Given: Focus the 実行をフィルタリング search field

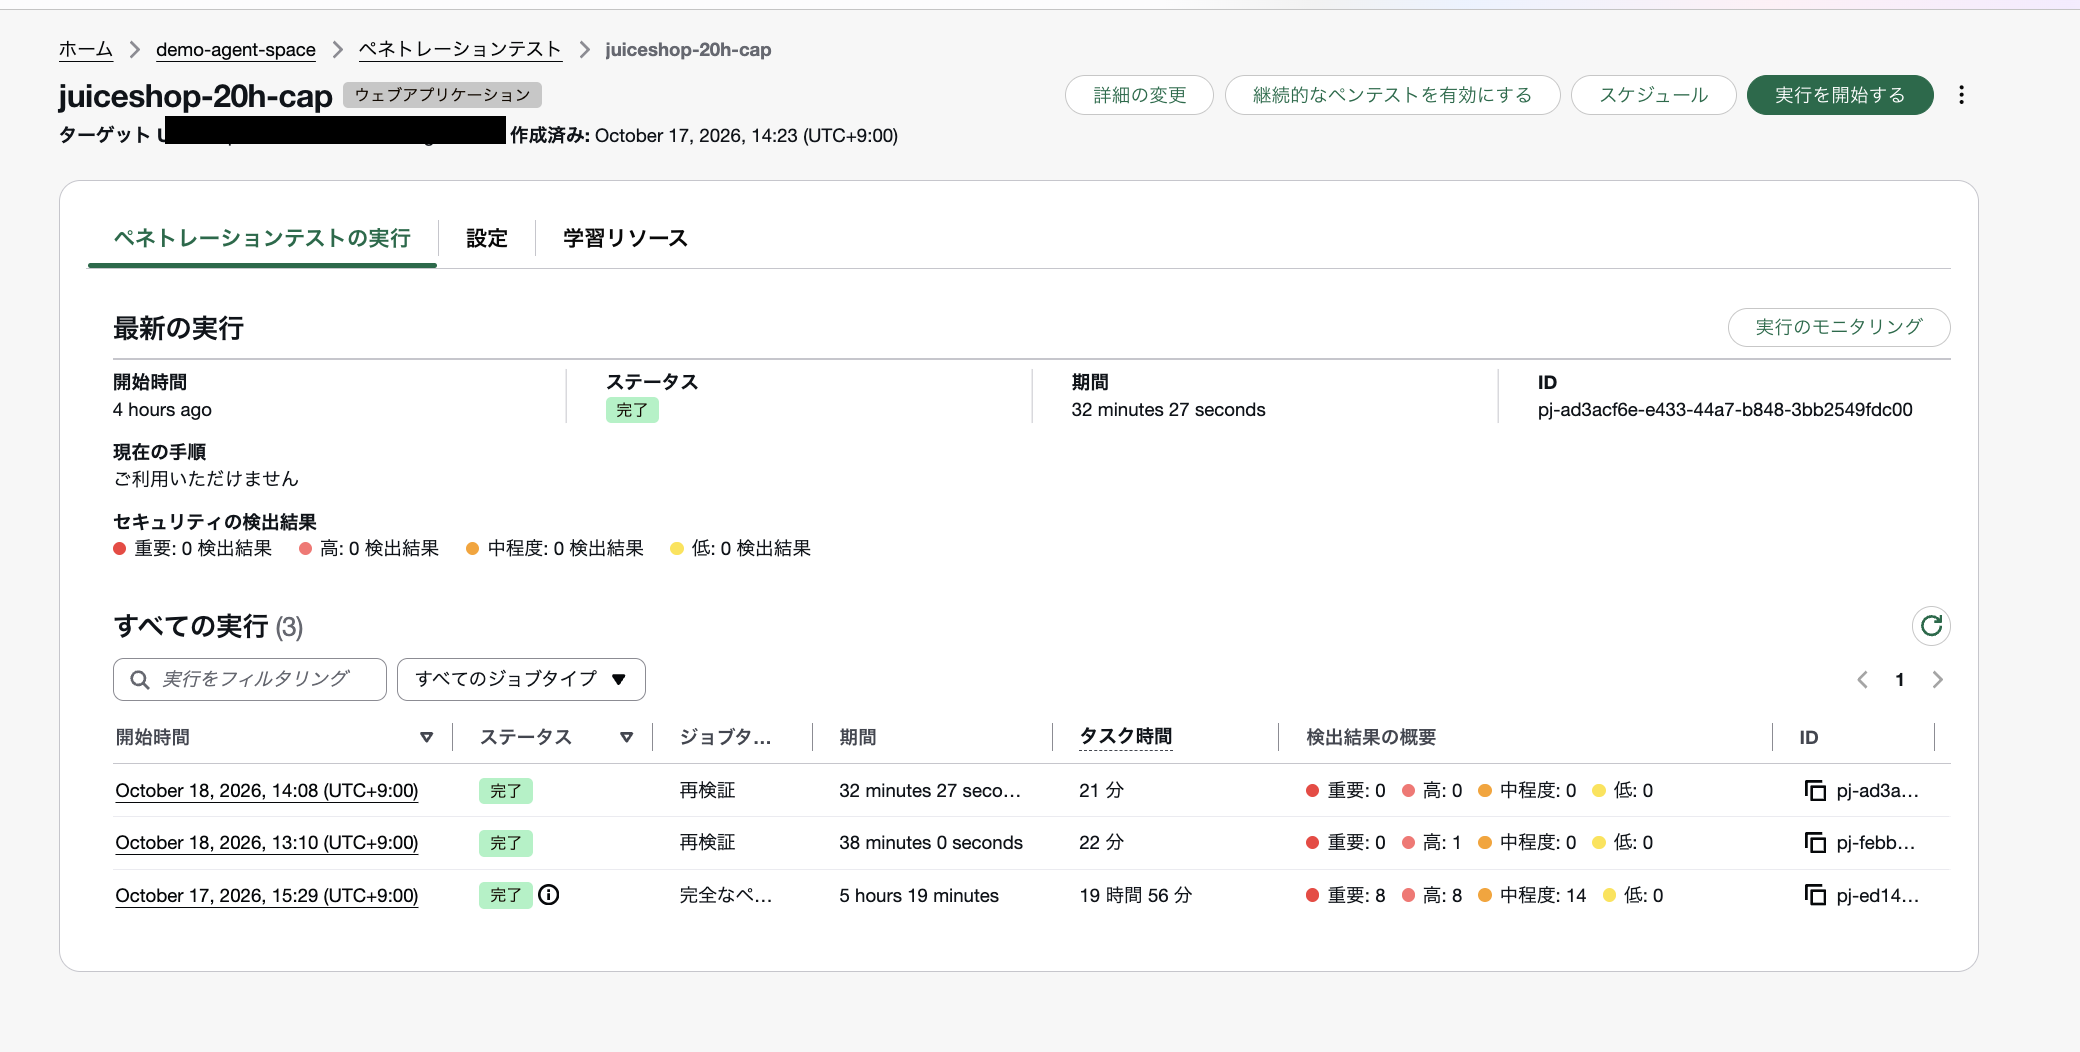Looking at the screenshot, I should tap(250, 679).
